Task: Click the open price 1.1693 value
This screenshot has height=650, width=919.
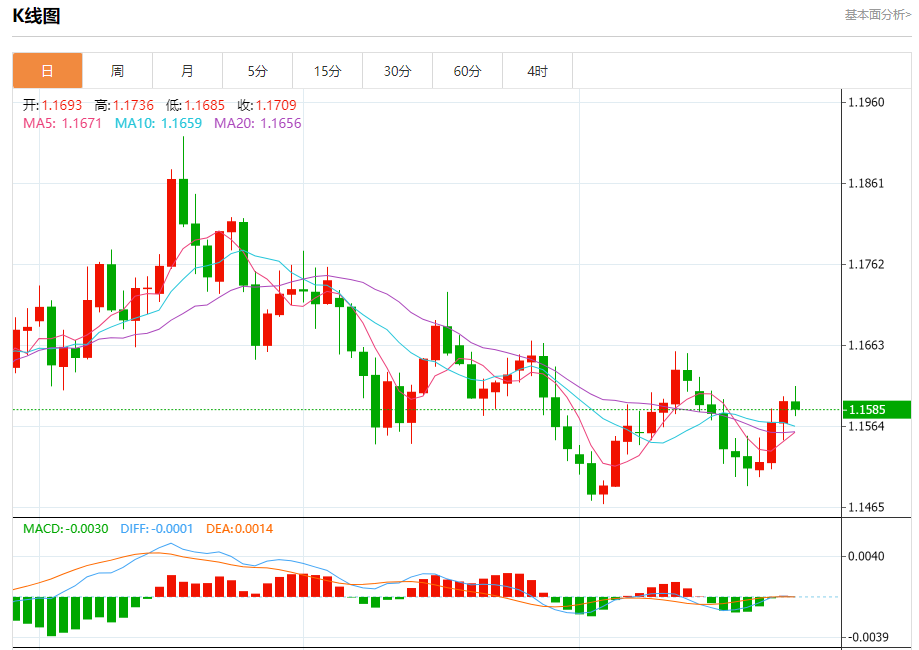Action: pos(62,105)
